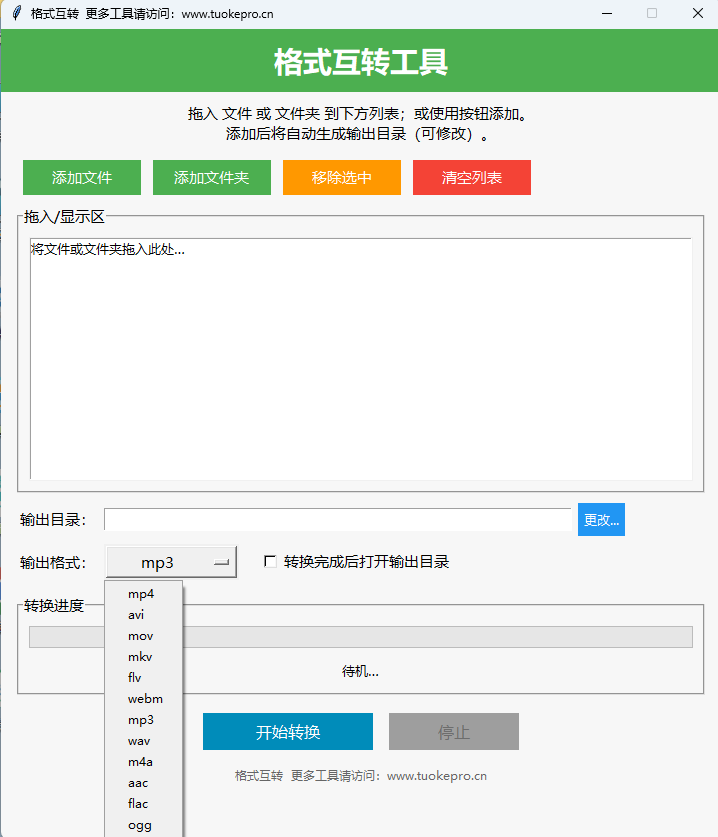Select mov output format option
Viewport: 718px width, 837px height.
[x=140, y=636]
